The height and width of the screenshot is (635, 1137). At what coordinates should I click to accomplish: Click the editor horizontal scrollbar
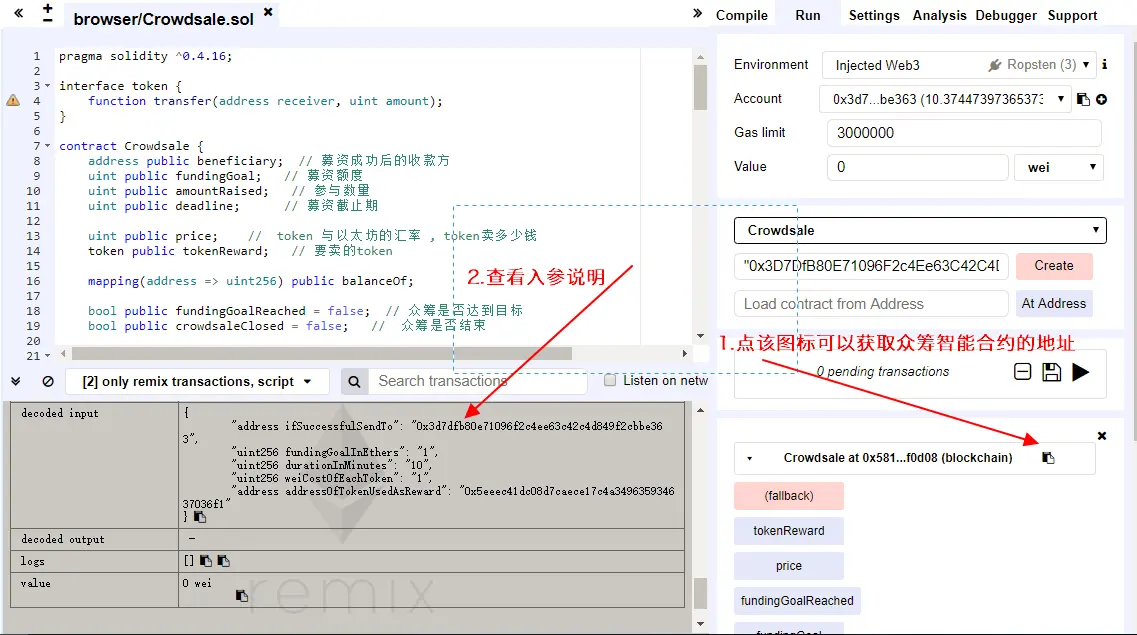(322, 353)
